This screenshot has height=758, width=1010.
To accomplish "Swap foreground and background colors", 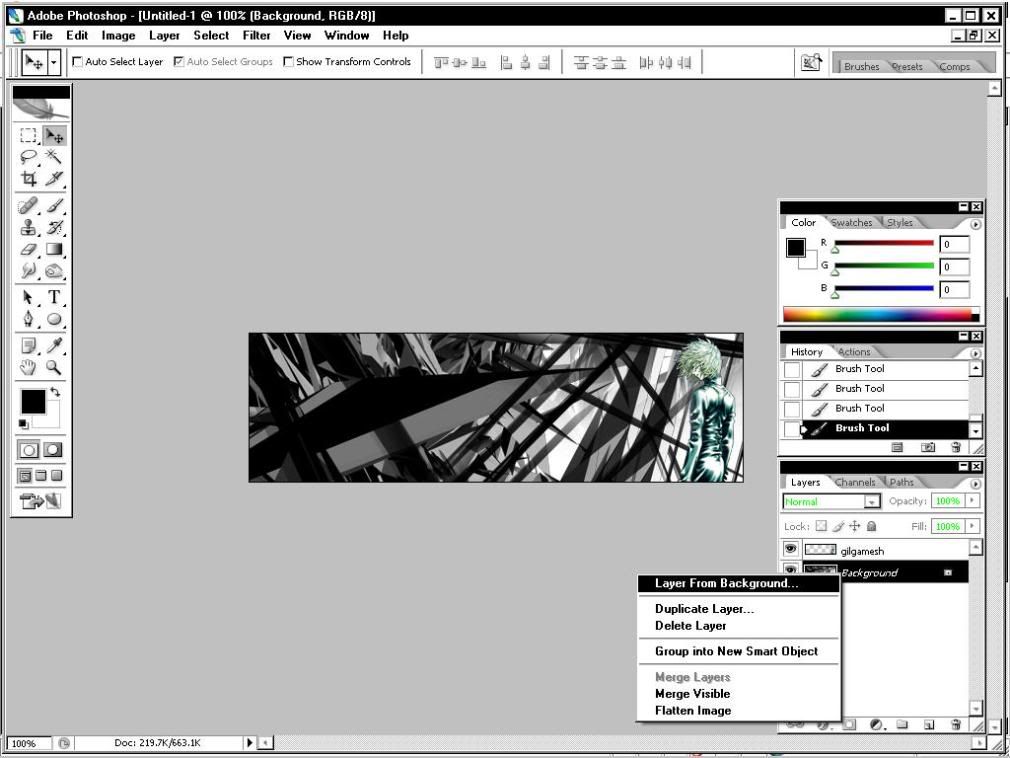I will tap(55, 392).
